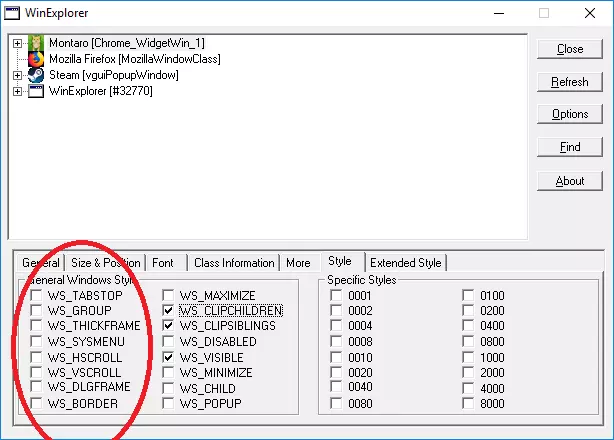This screenshot has height=440, width=614.
Task: Check specific style 0002
Action: pyautogui.click(x=336, y=310)
